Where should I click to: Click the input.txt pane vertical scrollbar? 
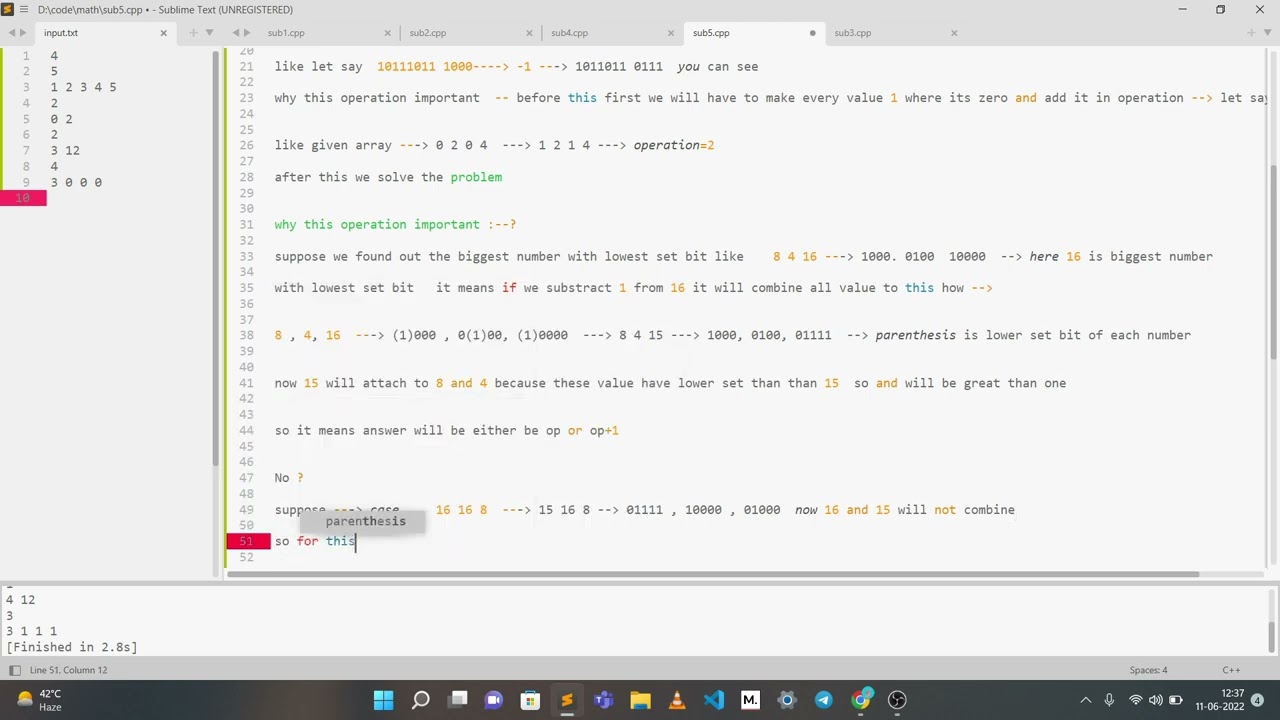coord(215,260)
